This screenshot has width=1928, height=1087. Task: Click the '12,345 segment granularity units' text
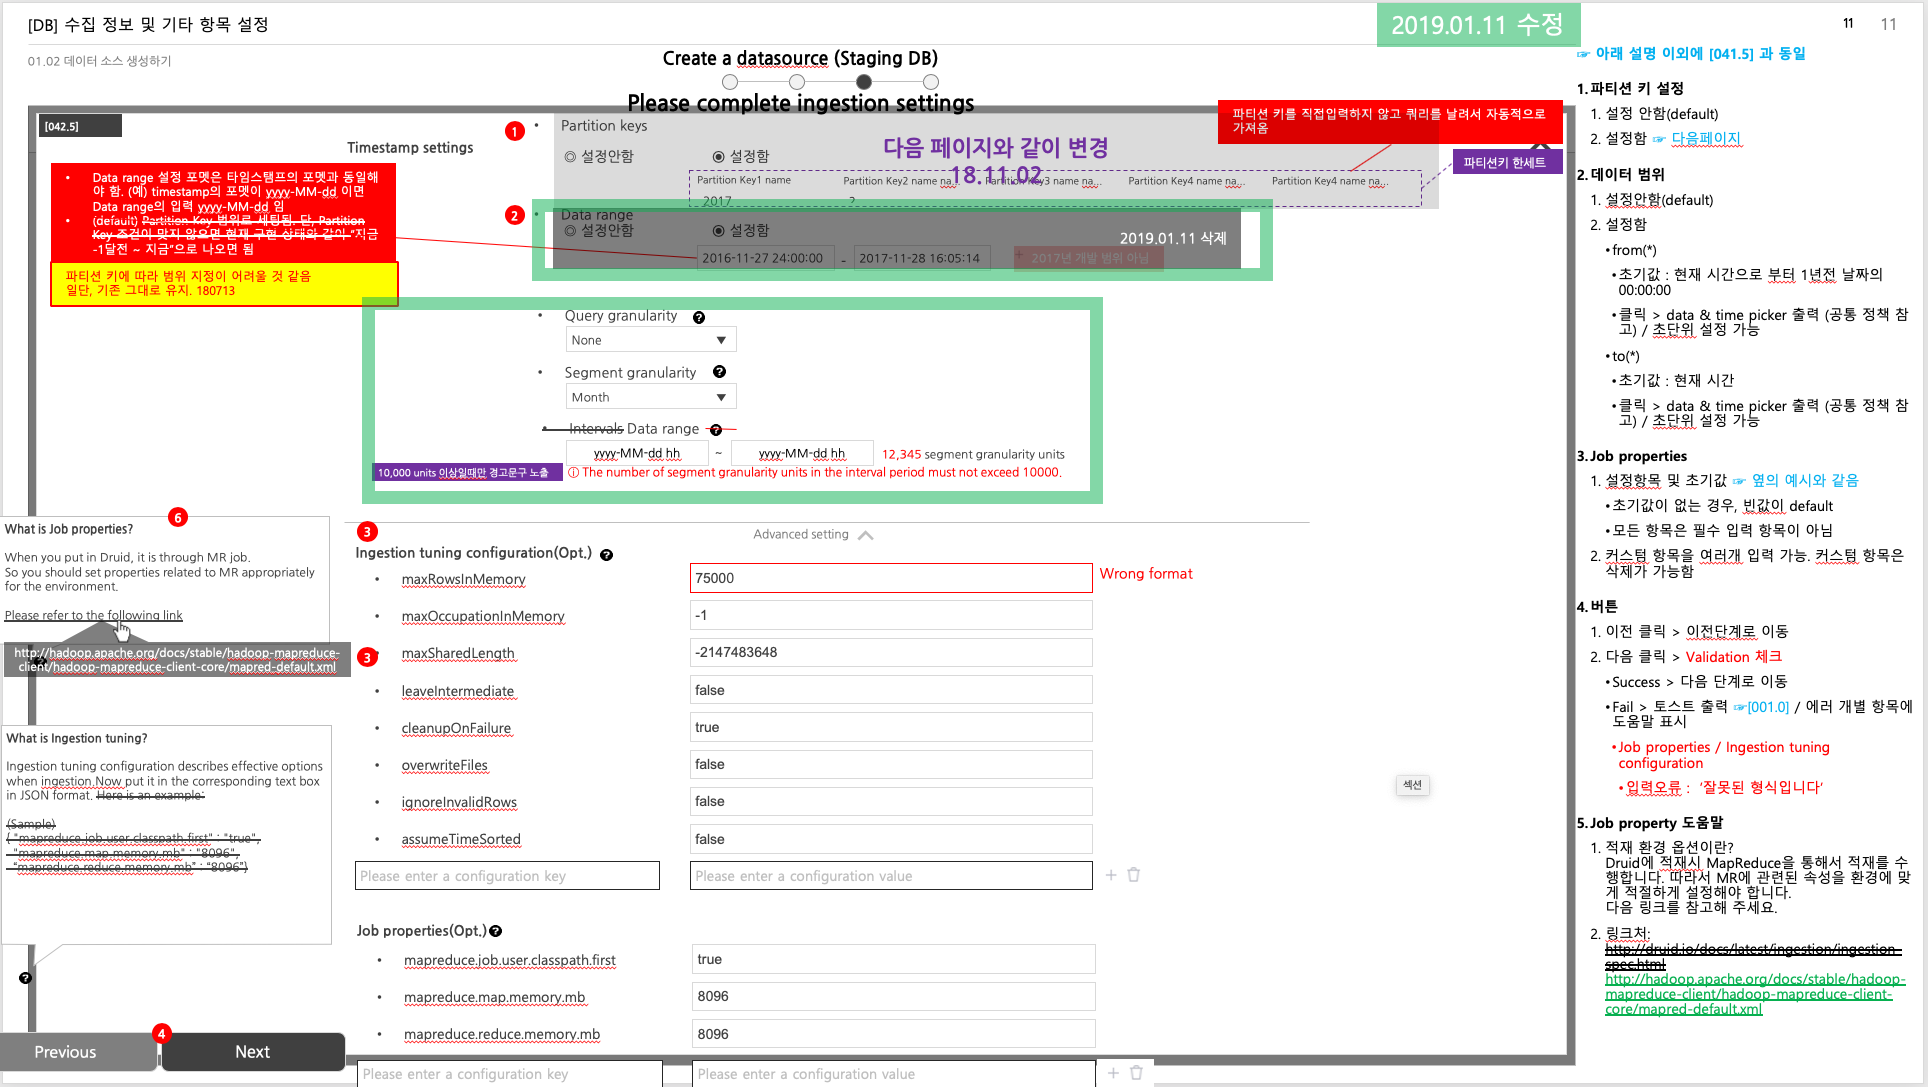pos(973,454)
